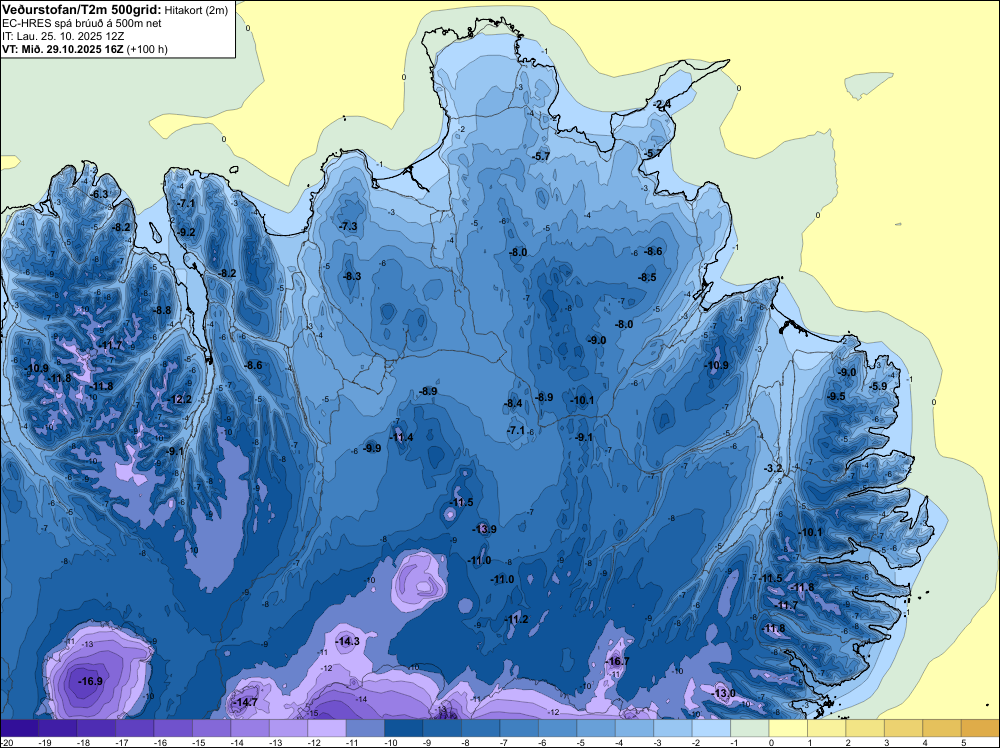The width and height of the screenshot is (1000, 748).
Task: Click the -8.5 temperature value
Action: pos(647,277)
